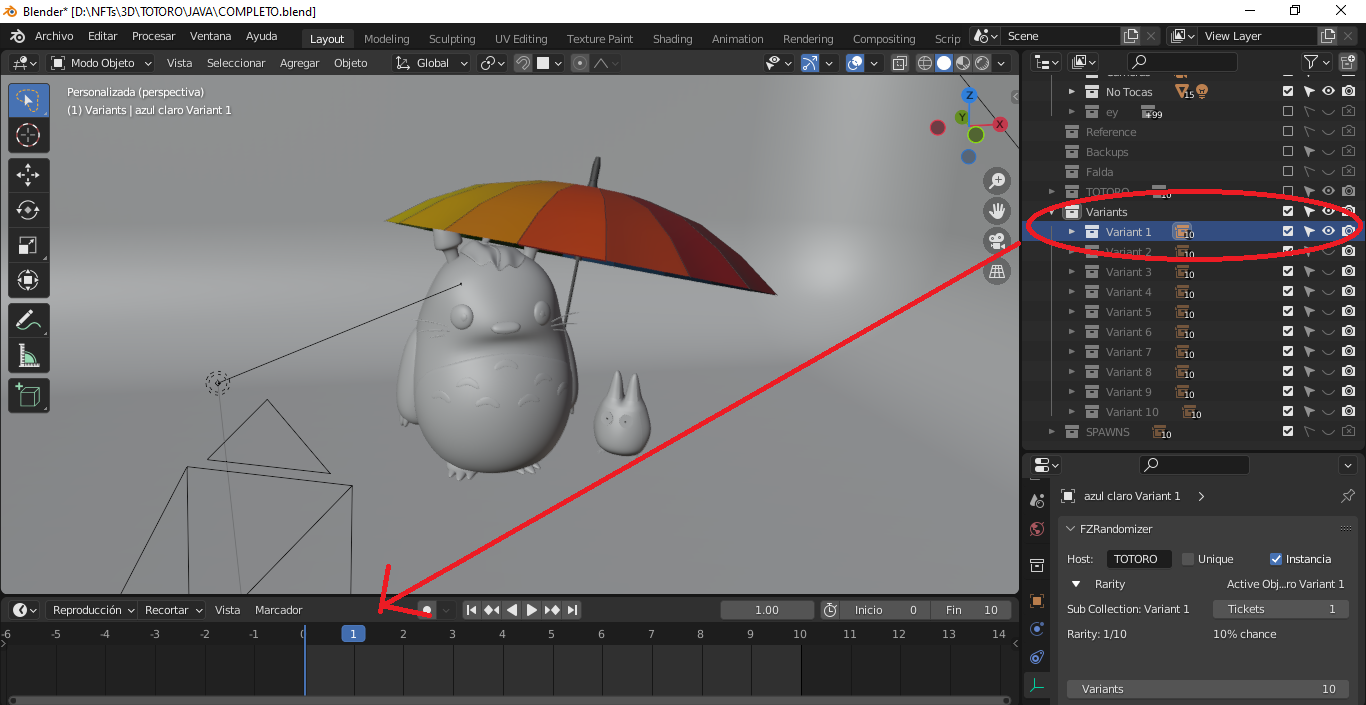The image size is (1366, 705).
Task: Click the Fin end frame field
Action: click(x=970, y=610)
